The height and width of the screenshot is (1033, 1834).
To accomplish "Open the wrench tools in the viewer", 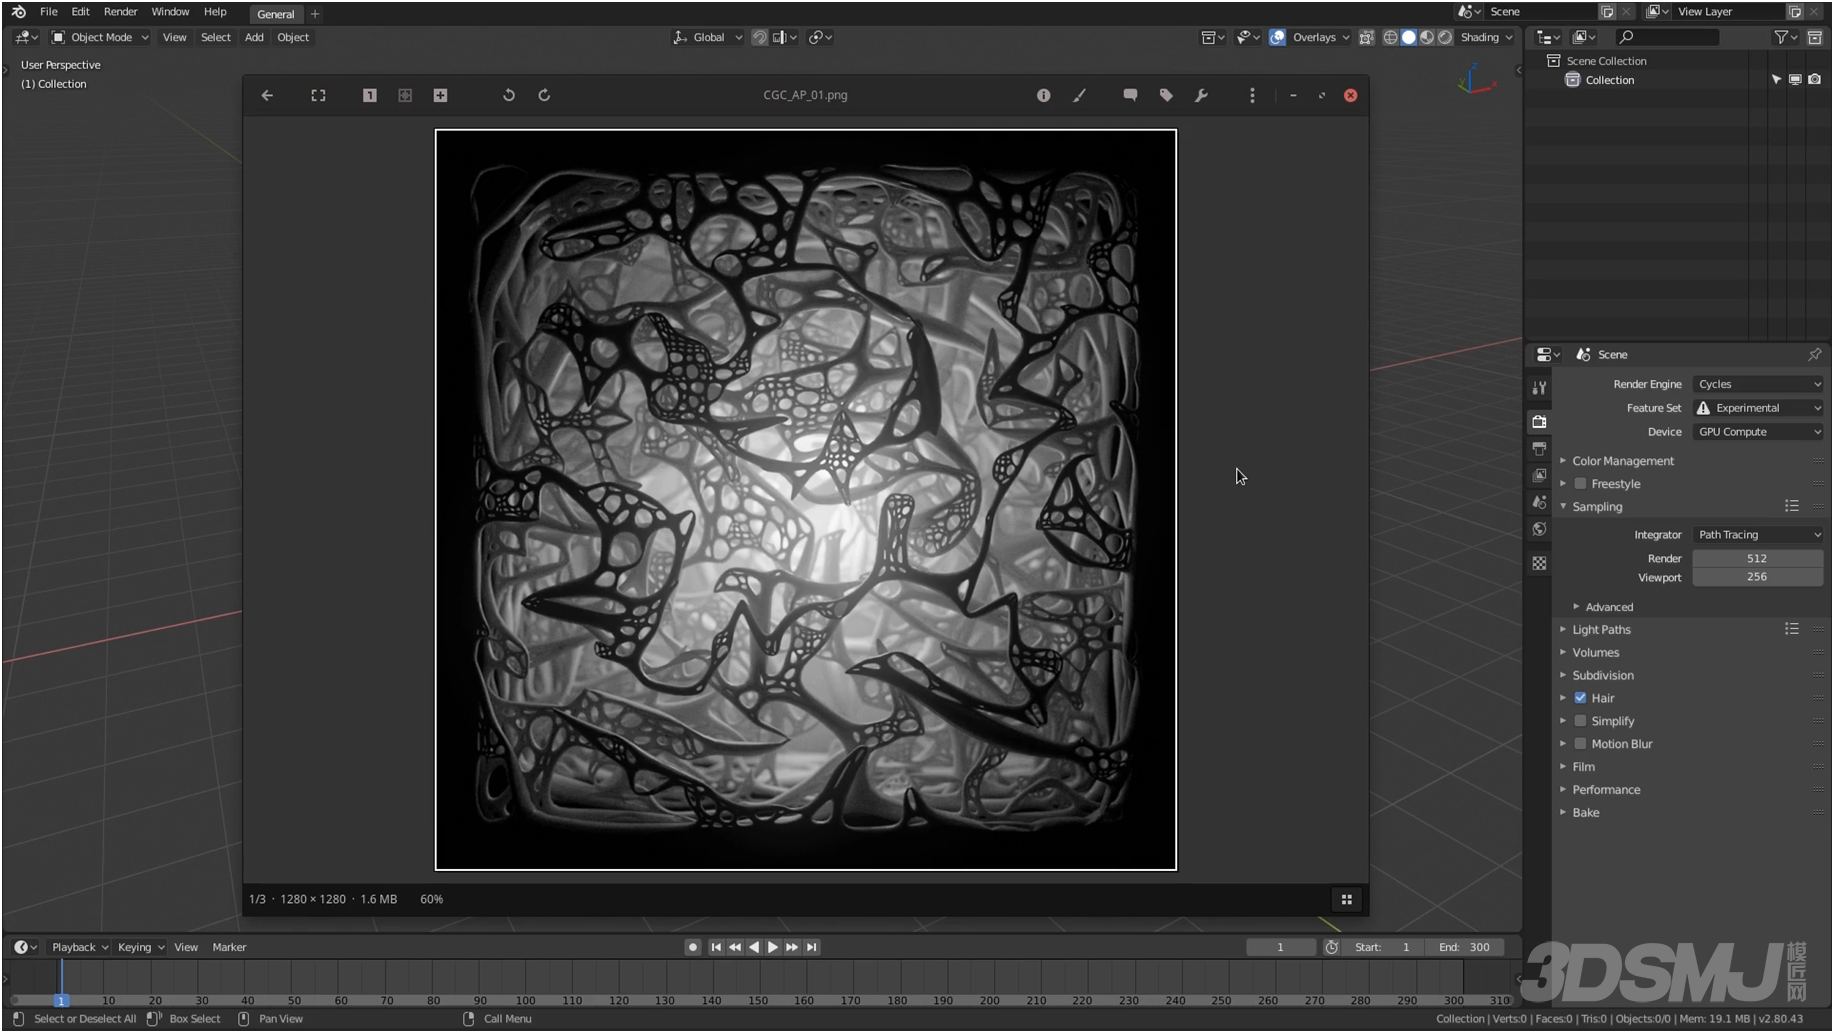I will coord(1201,96).
